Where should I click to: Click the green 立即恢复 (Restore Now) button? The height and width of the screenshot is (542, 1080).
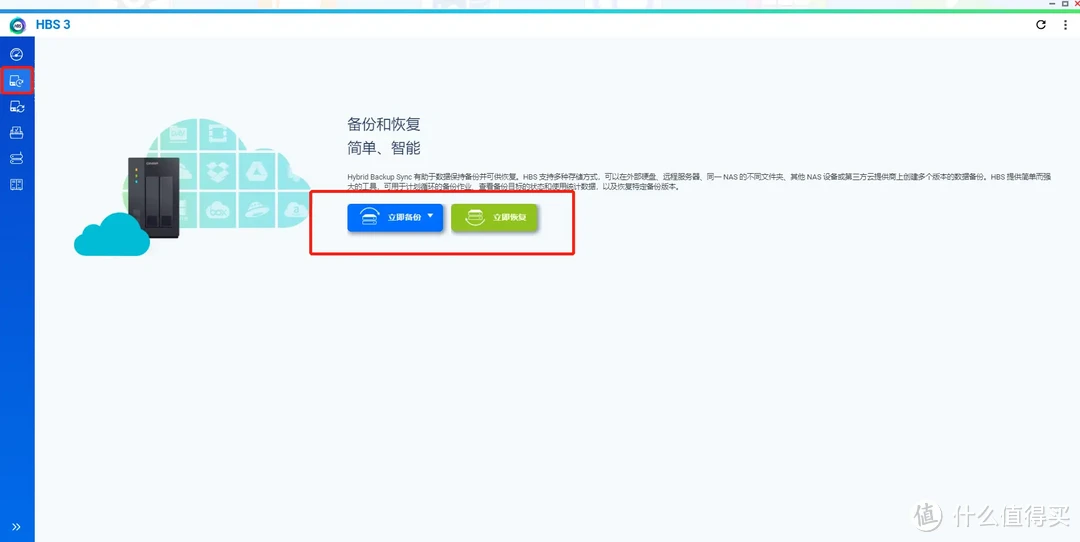tap(494, 218)
